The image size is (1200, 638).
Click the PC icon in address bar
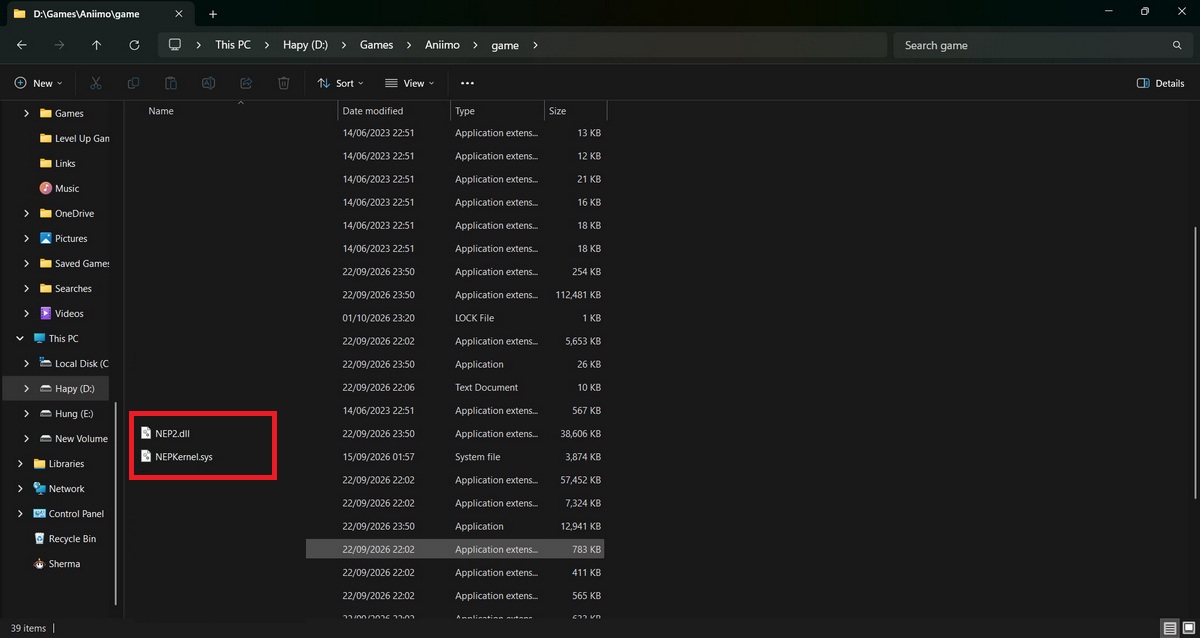pyautogui.click(x=175, y=45)
